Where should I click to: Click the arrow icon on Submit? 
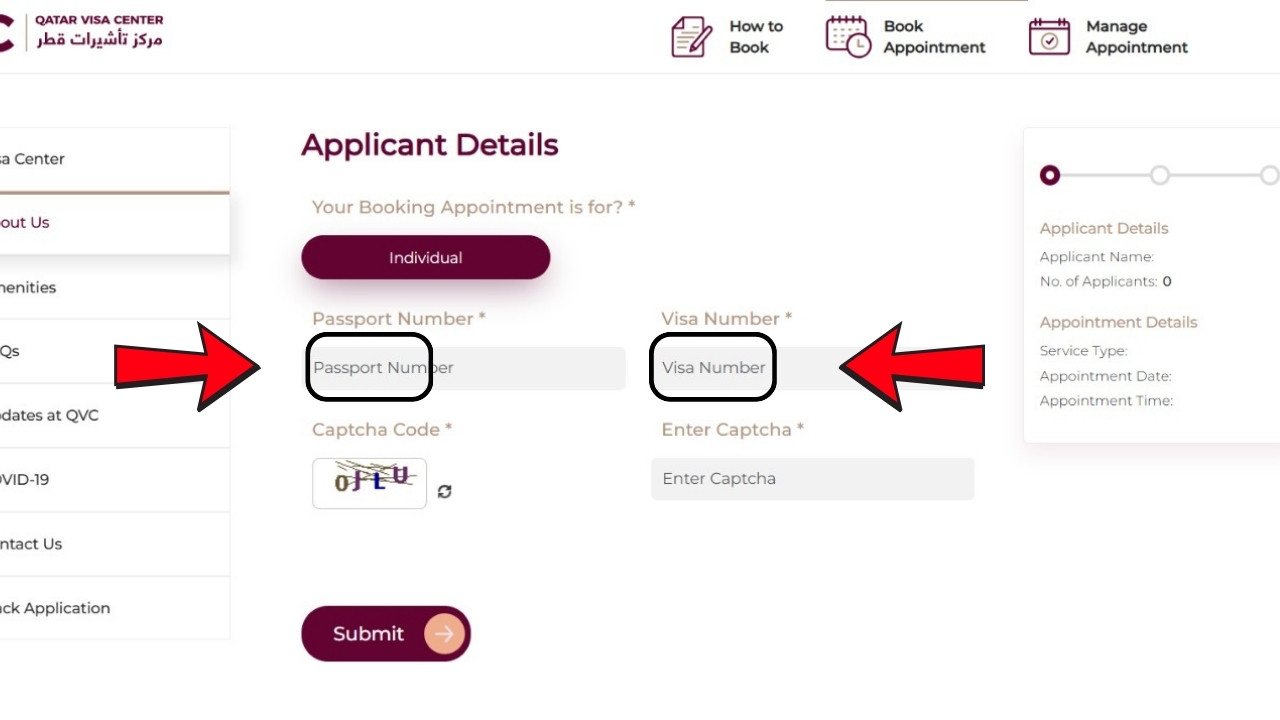click(x=445, y=634)
